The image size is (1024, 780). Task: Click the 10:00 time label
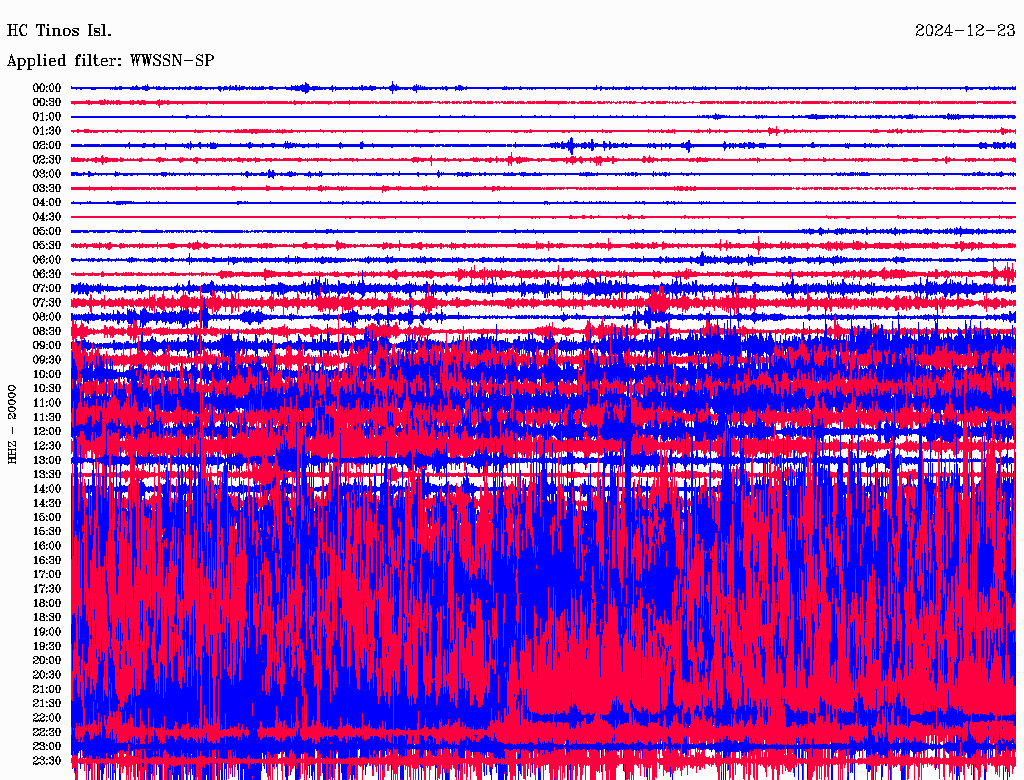[x=47, y=374]
